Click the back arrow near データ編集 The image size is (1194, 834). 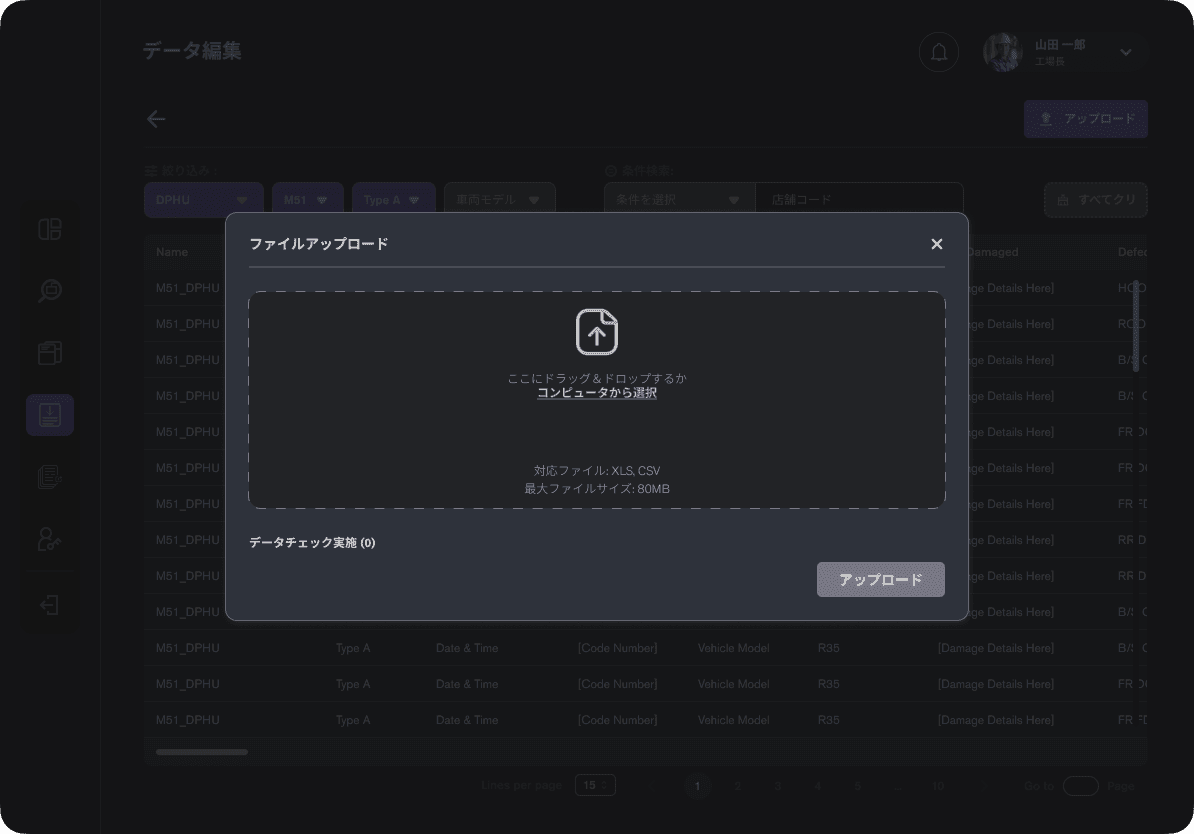[x=155, y=118]
